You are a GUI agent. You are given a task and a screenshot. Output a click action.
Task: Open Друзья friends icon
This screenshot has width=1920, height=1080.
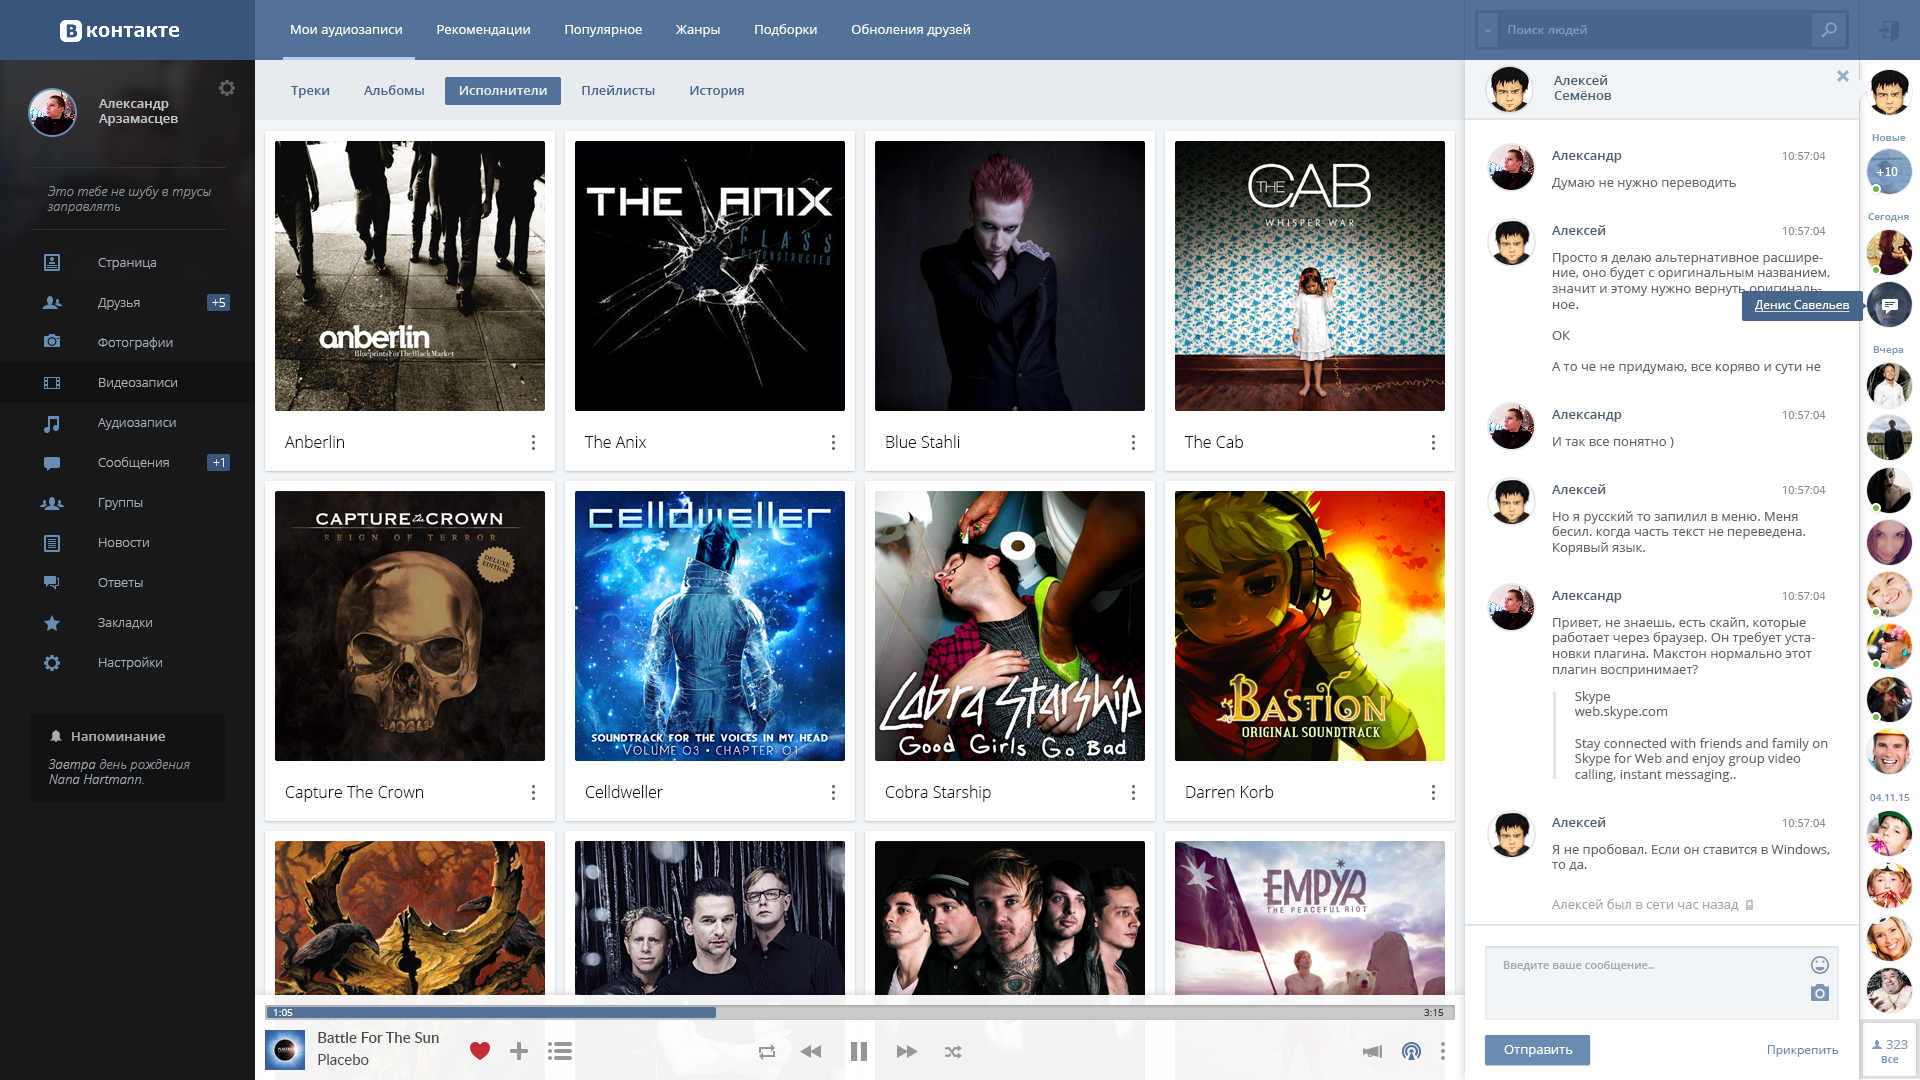click(52, 302)
